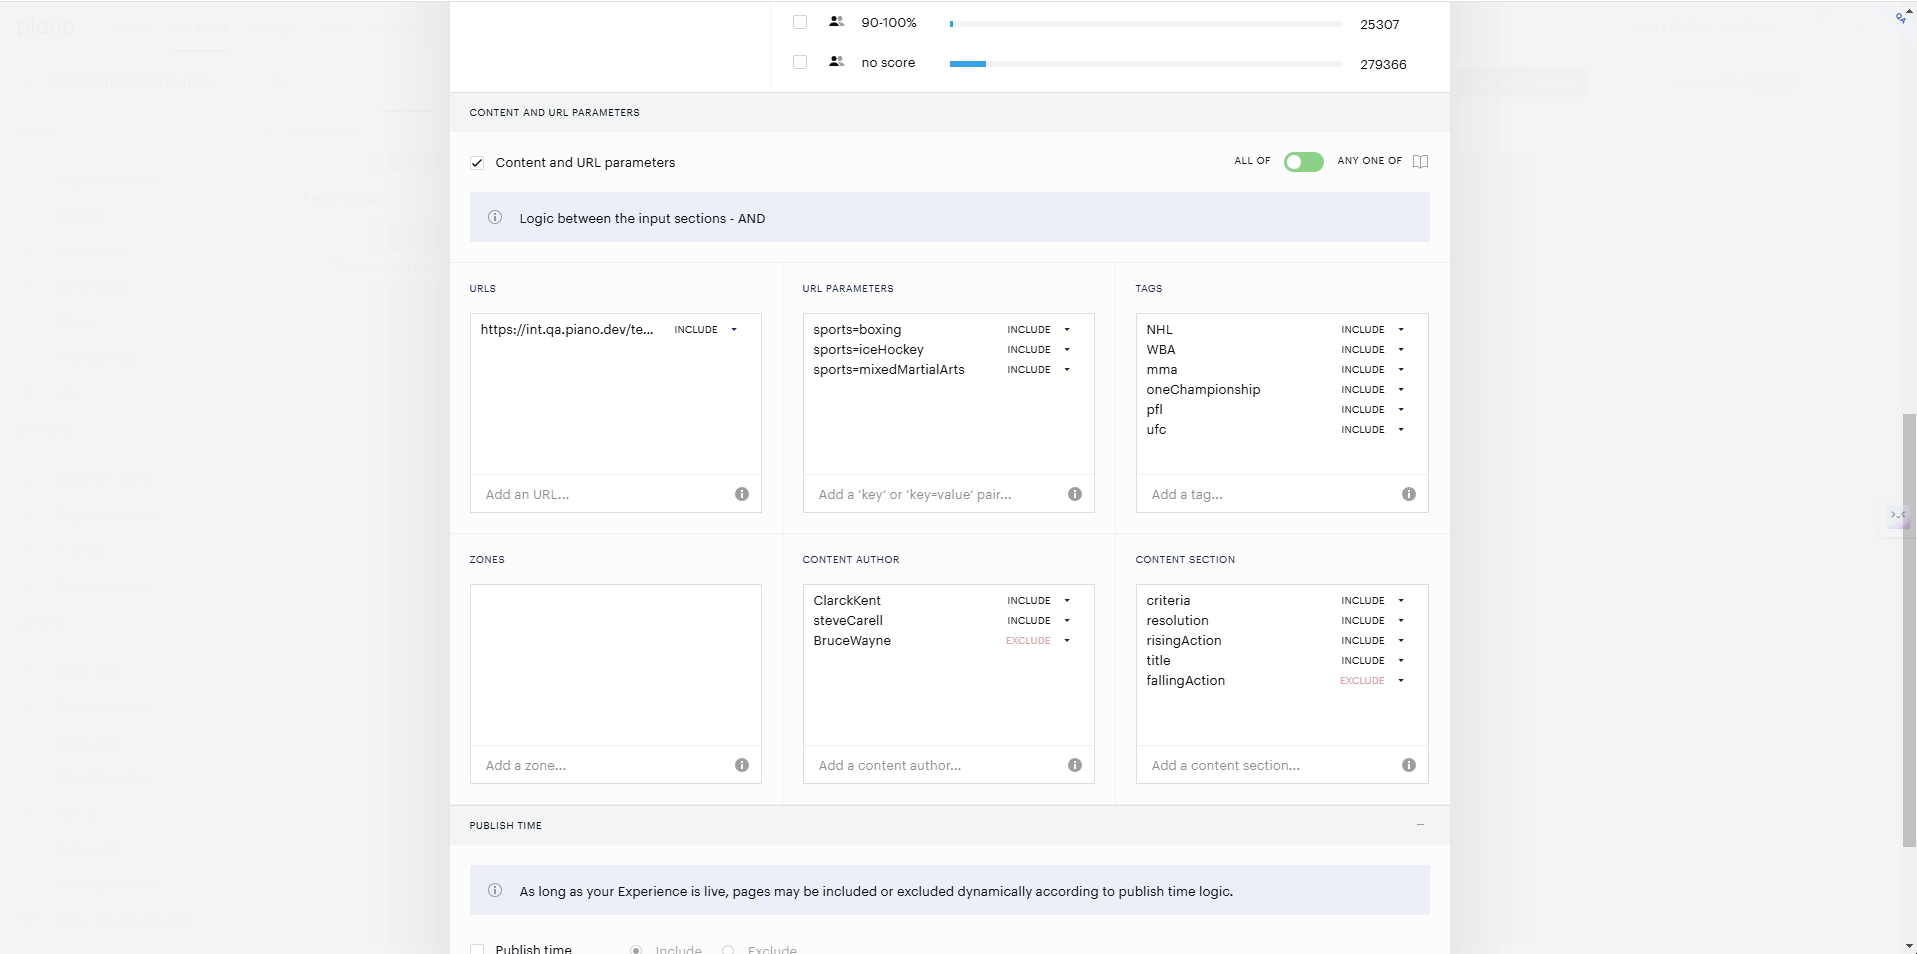Click the Add a tag input field
Image resolution: width=1917 pixels, height=954 pixels.
(1270, 494)
